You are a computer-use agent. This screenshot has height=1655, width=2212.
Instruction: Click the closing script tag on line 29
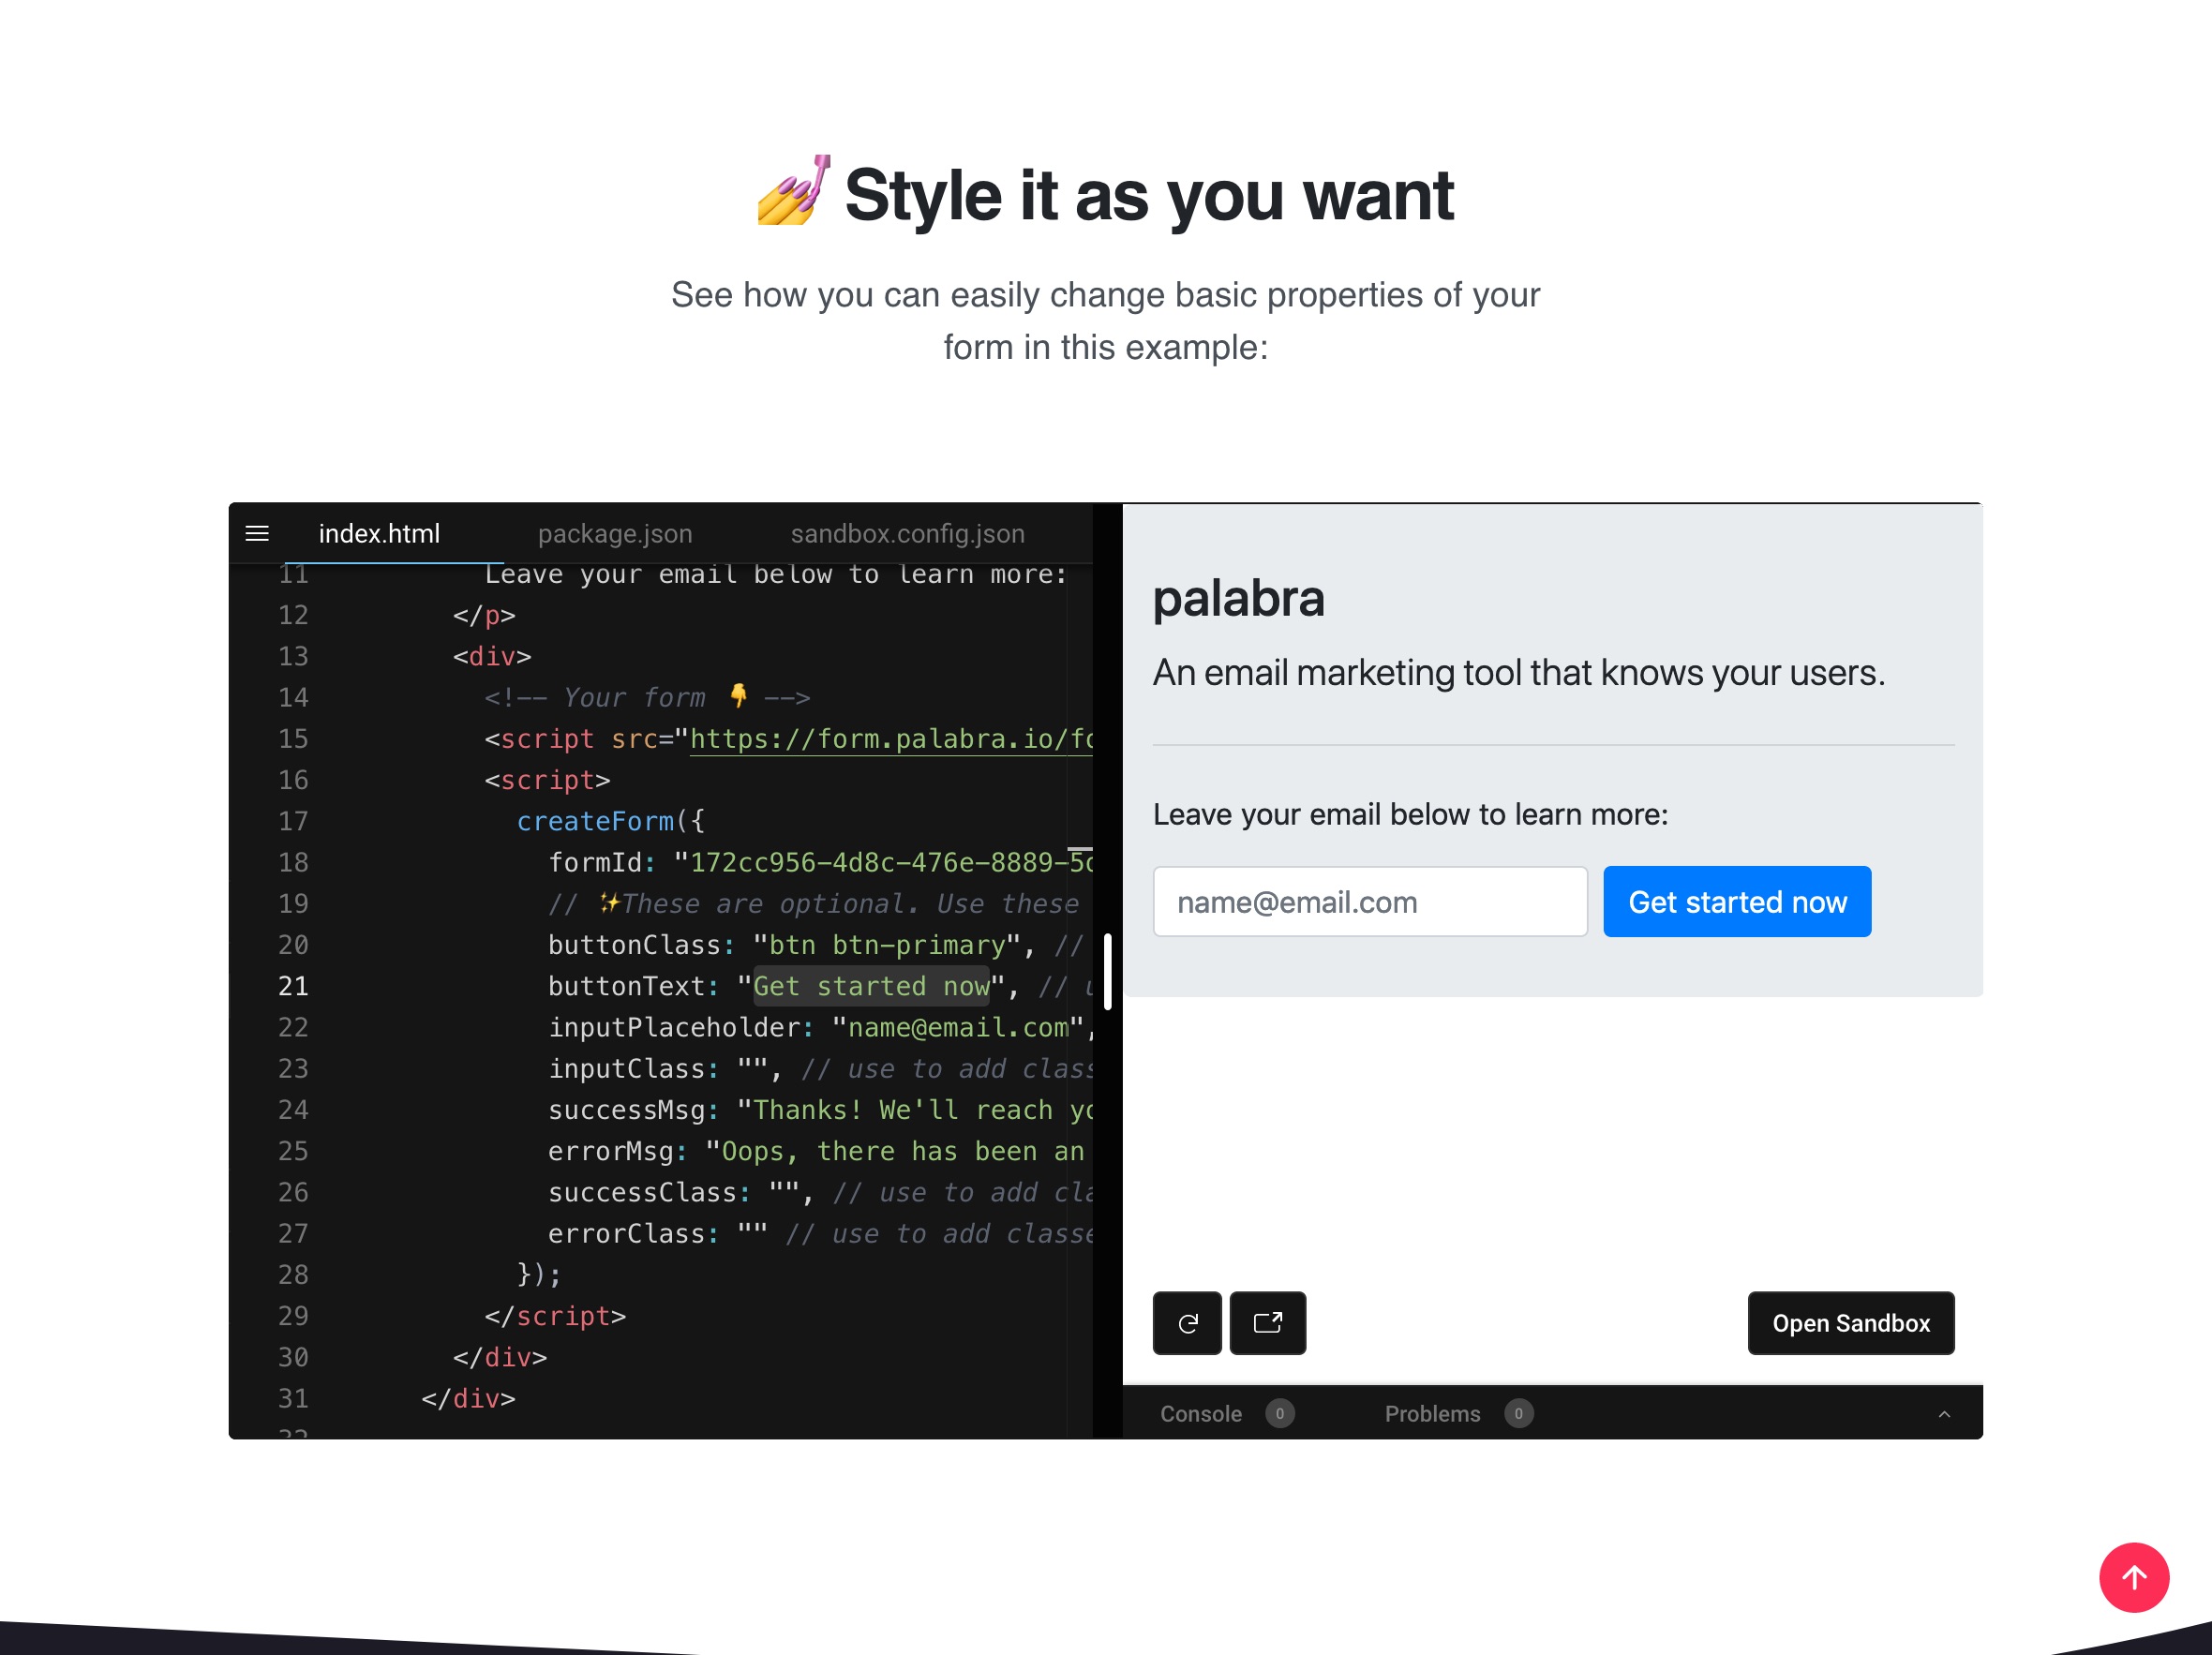(x=555, y=1317)
